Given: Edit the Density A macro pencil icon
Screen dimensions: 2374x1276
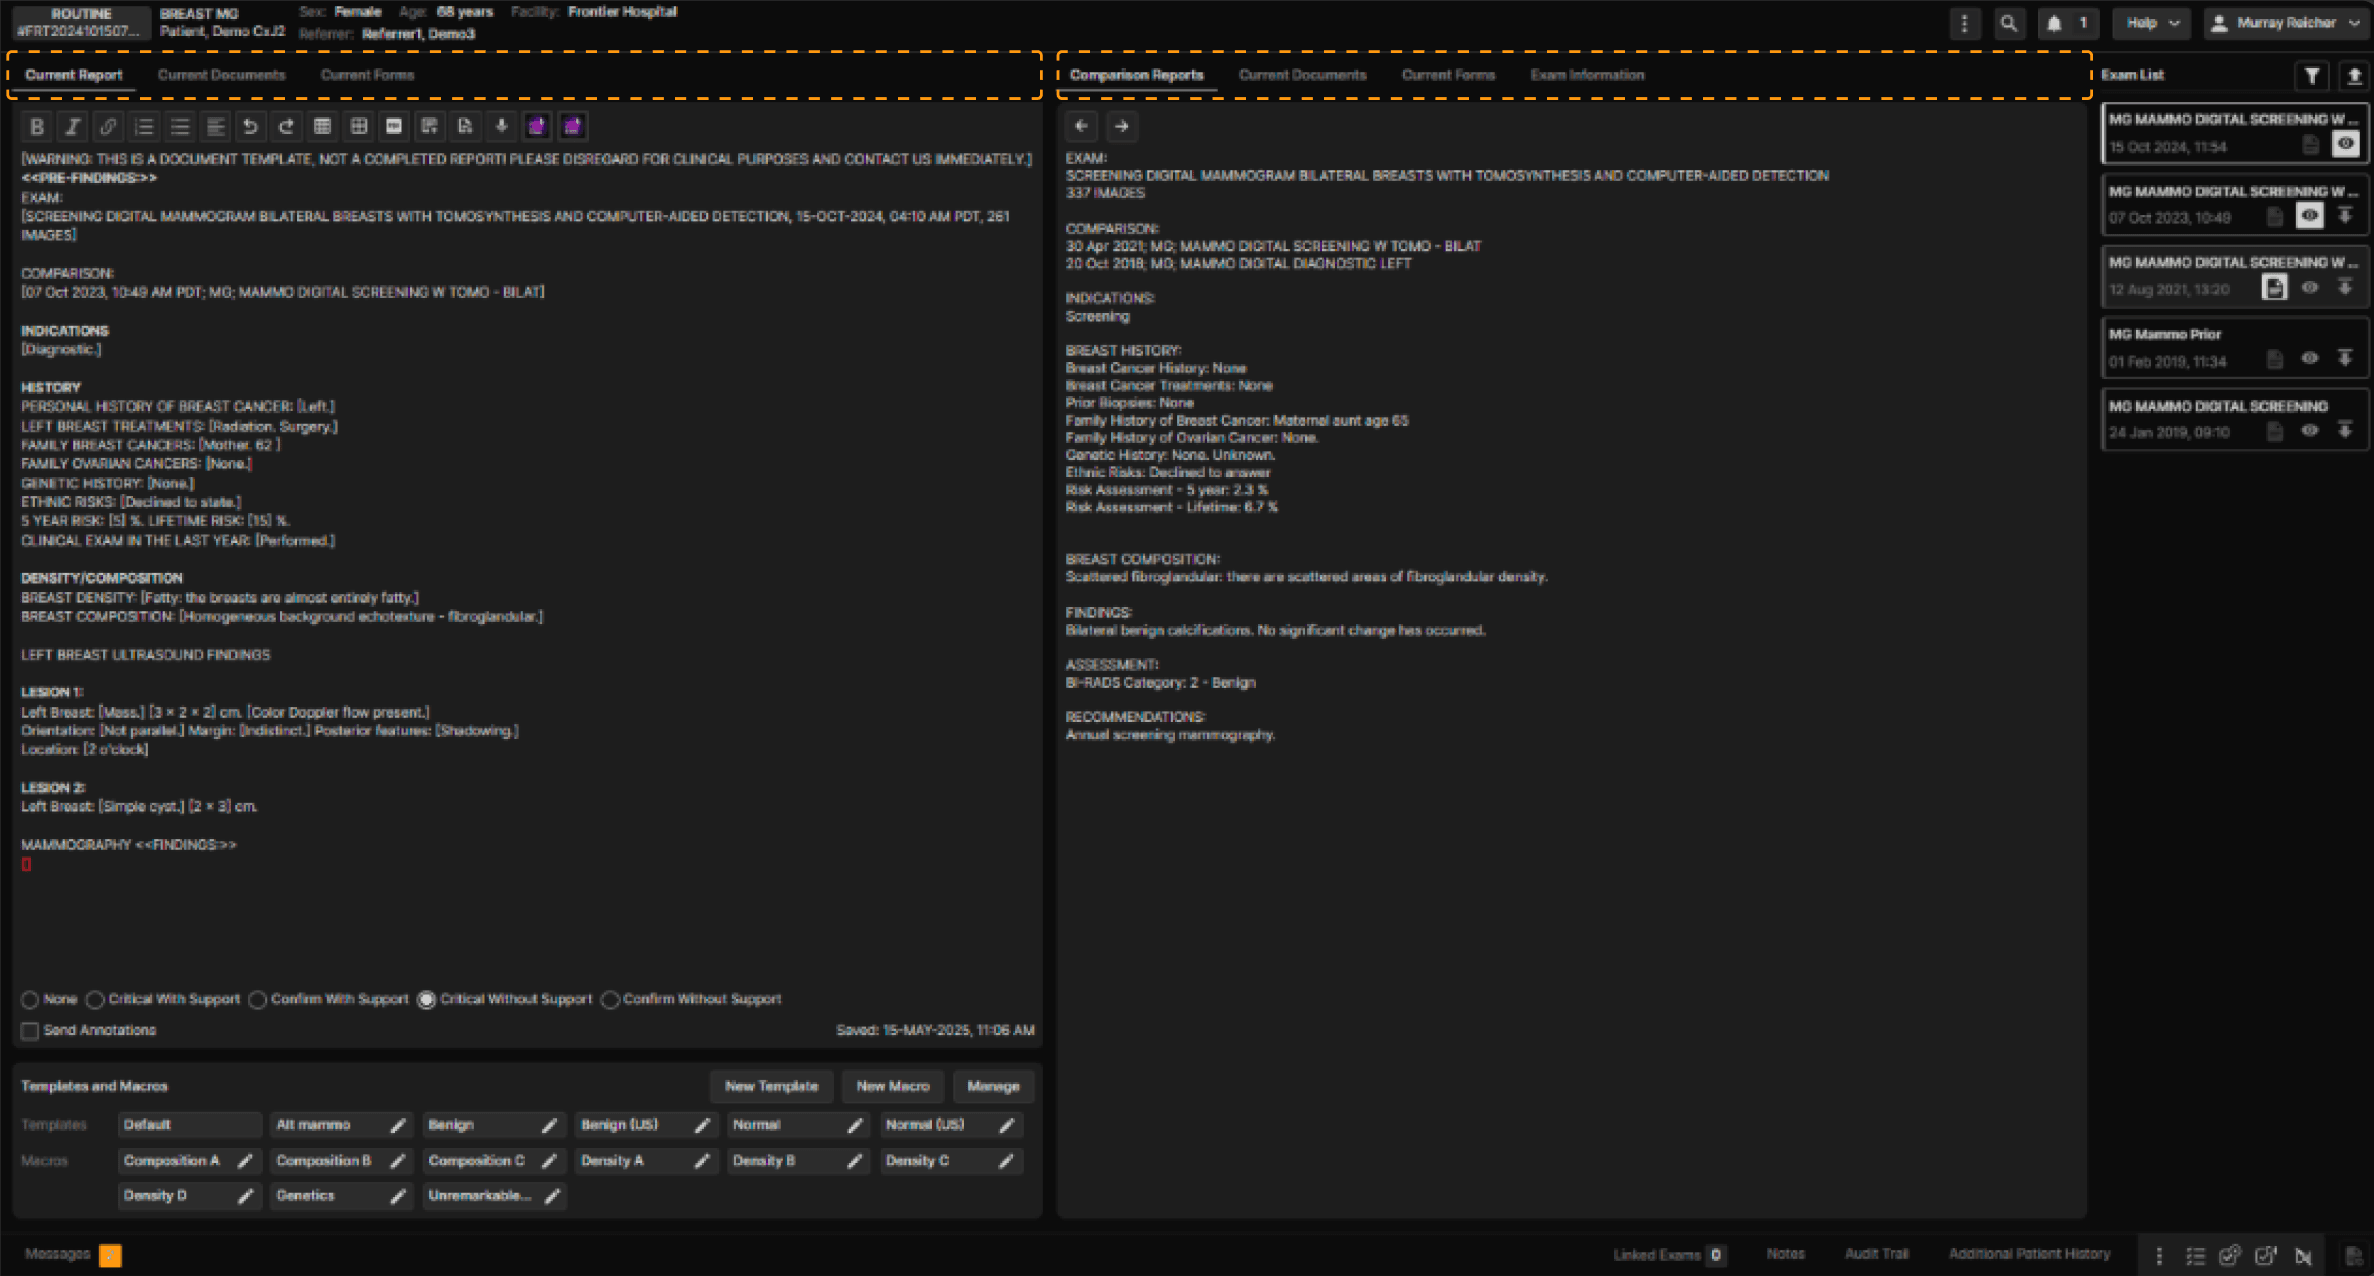Looking at the screenshot, I should [x=702, y=1161].
